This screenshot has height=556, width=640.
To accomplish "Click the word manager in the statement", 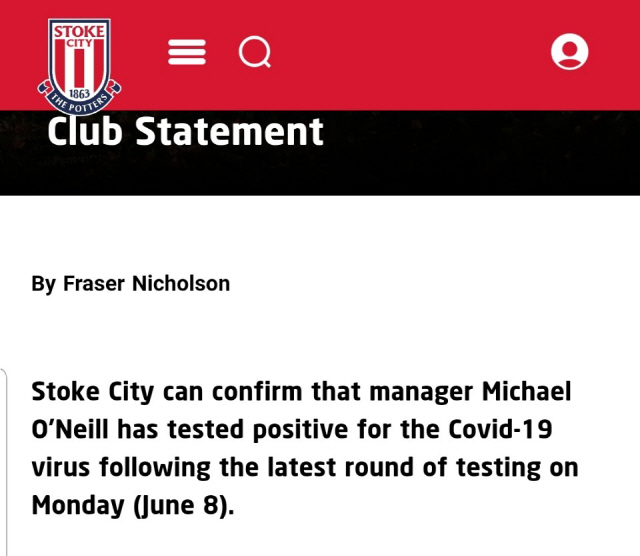I will [421, 392].
